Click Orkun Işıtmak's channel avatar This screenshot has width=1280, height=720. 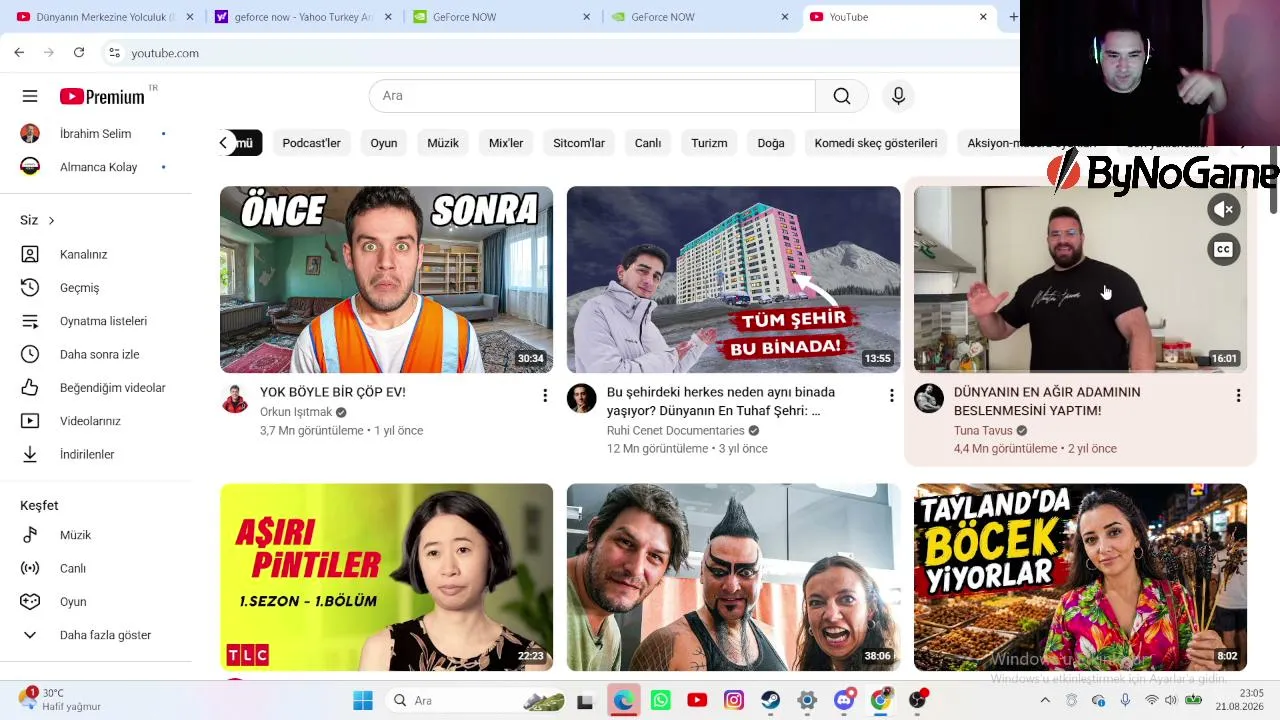pyautogui.click(x=235, y=399)
